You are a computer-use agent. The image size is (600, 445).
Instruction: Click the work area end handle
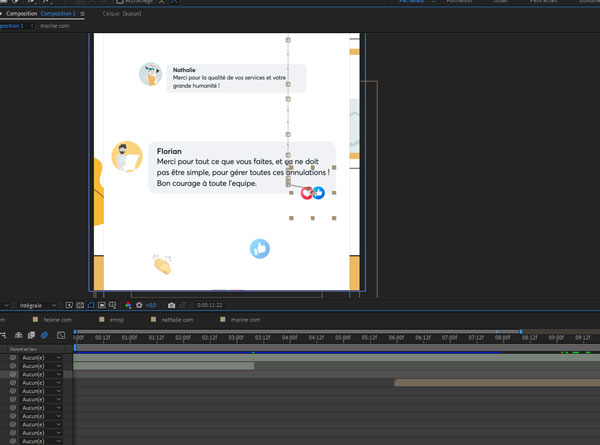(521, 331)
